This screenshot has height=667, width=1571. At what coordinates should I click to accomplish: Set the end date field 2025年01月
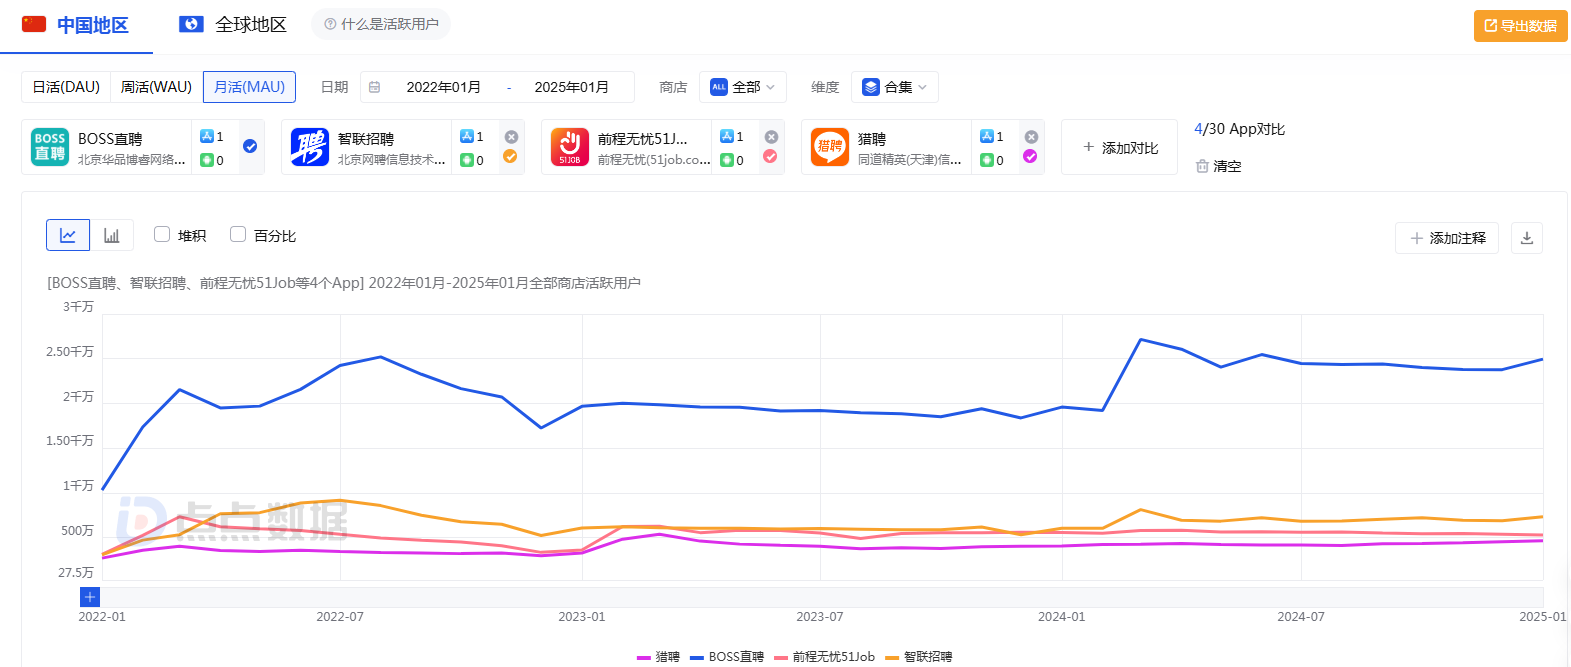[x=571, y=87]
